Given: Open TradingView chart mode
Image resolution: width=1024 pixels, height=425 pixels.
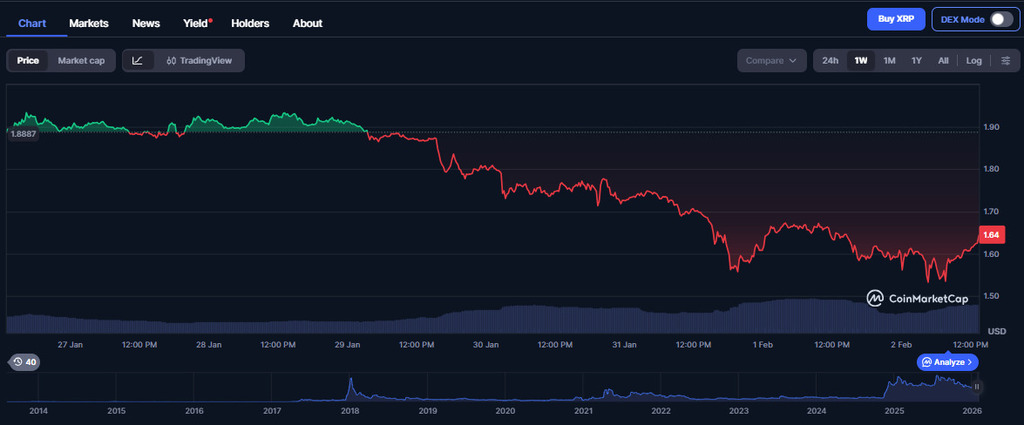Looking at the screenshot, I should pos(200,61).
